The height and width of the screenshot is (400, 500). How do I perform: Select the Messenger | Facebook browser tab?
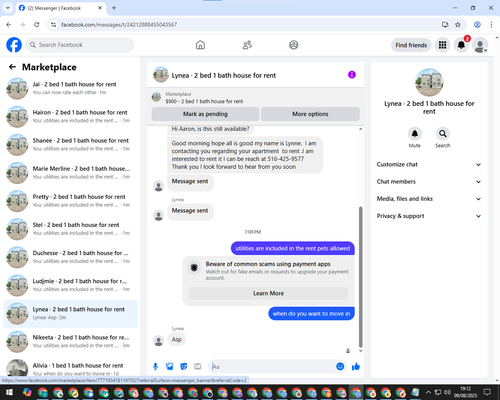pyautogui.click(x=61, y=8)
